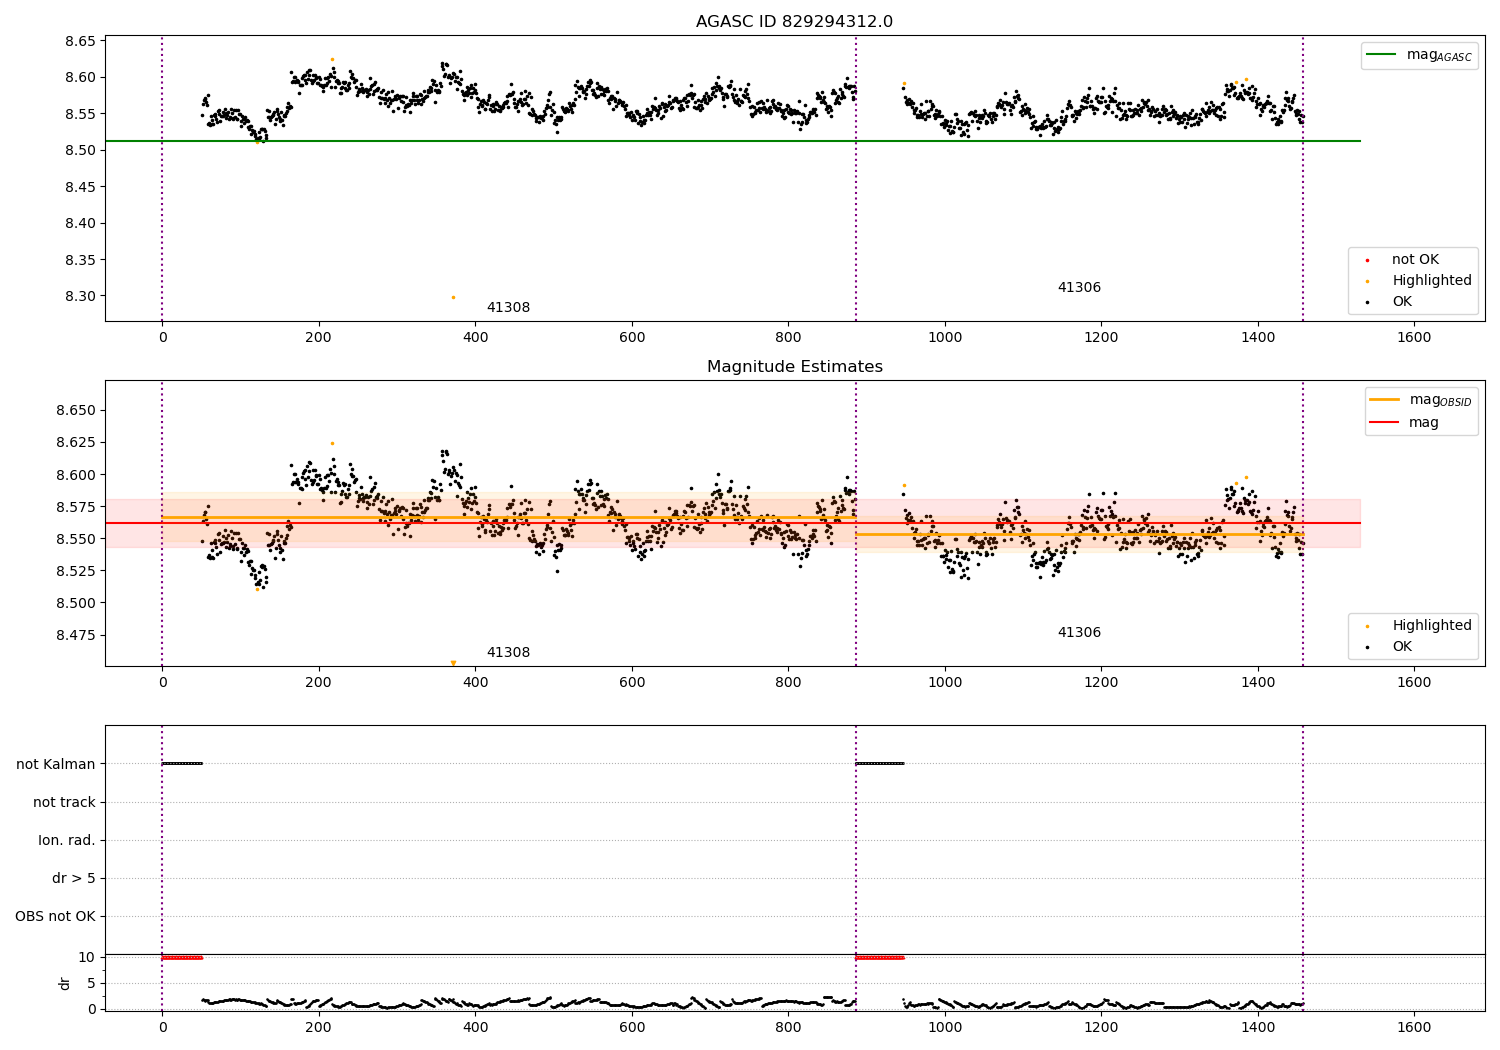Click the "8.30" y-tick of the top plot
This screenshot has height=1050, width=1500.
[80, 297]
